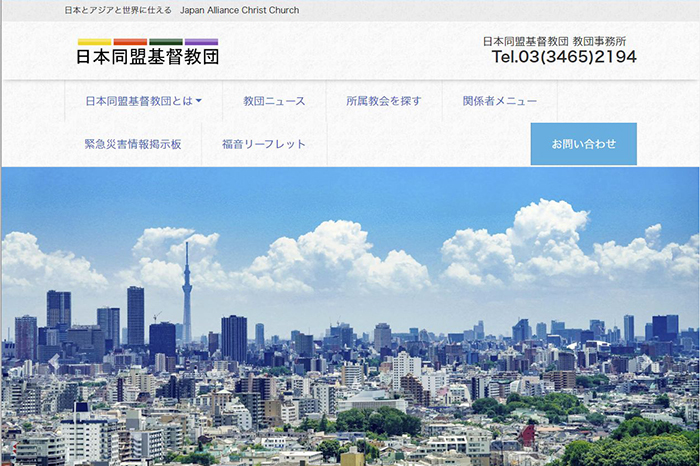This screenshot has width=700, height=466.
Task: Click the お問い合わせ contact button
Action: tap(583, 144)
